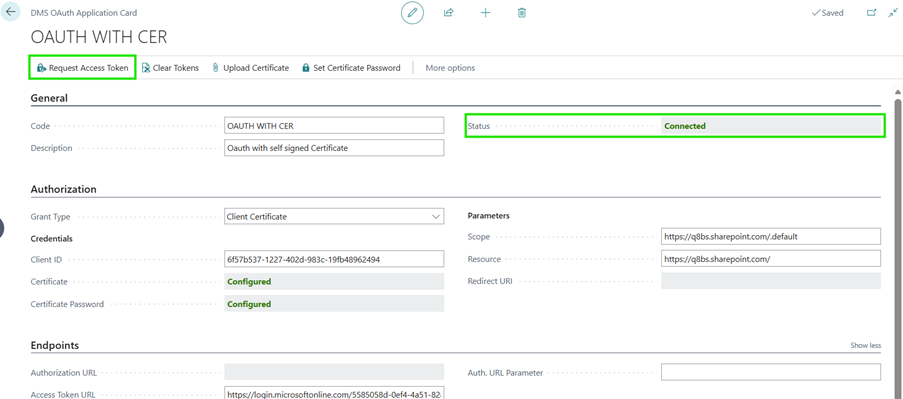Edit the Scope field
The height and width of the screenshot is (399, 903).
[x=771, y=236]
